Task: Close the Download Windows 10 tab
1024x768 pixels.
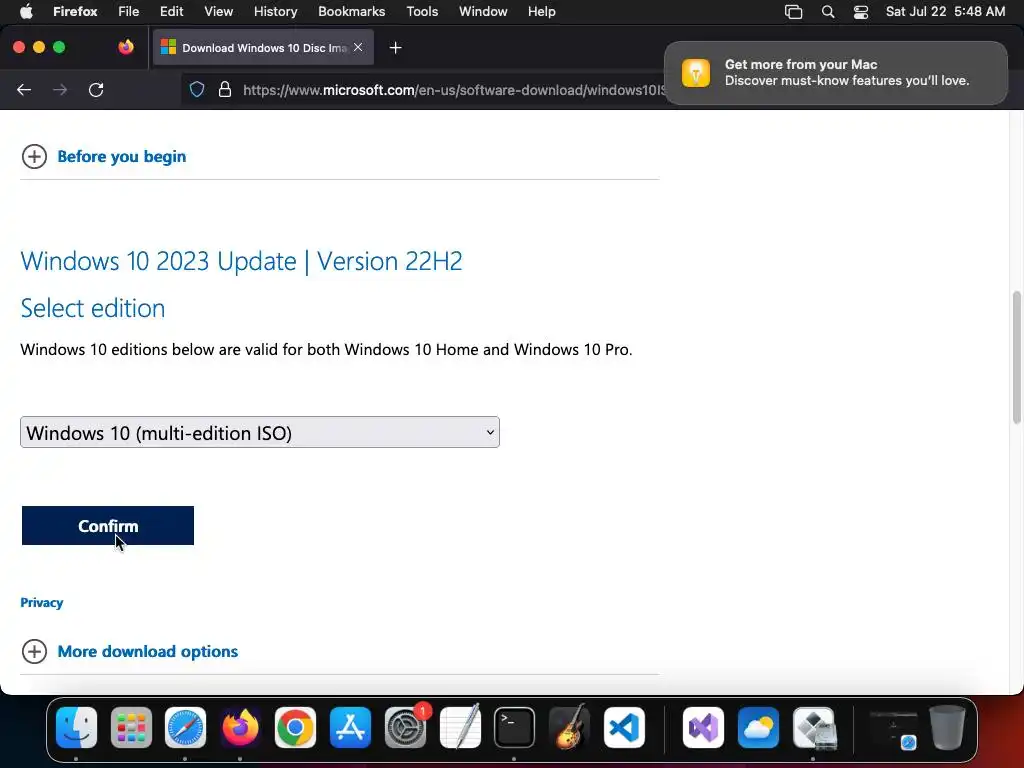Action: click(x=358, y=47)
